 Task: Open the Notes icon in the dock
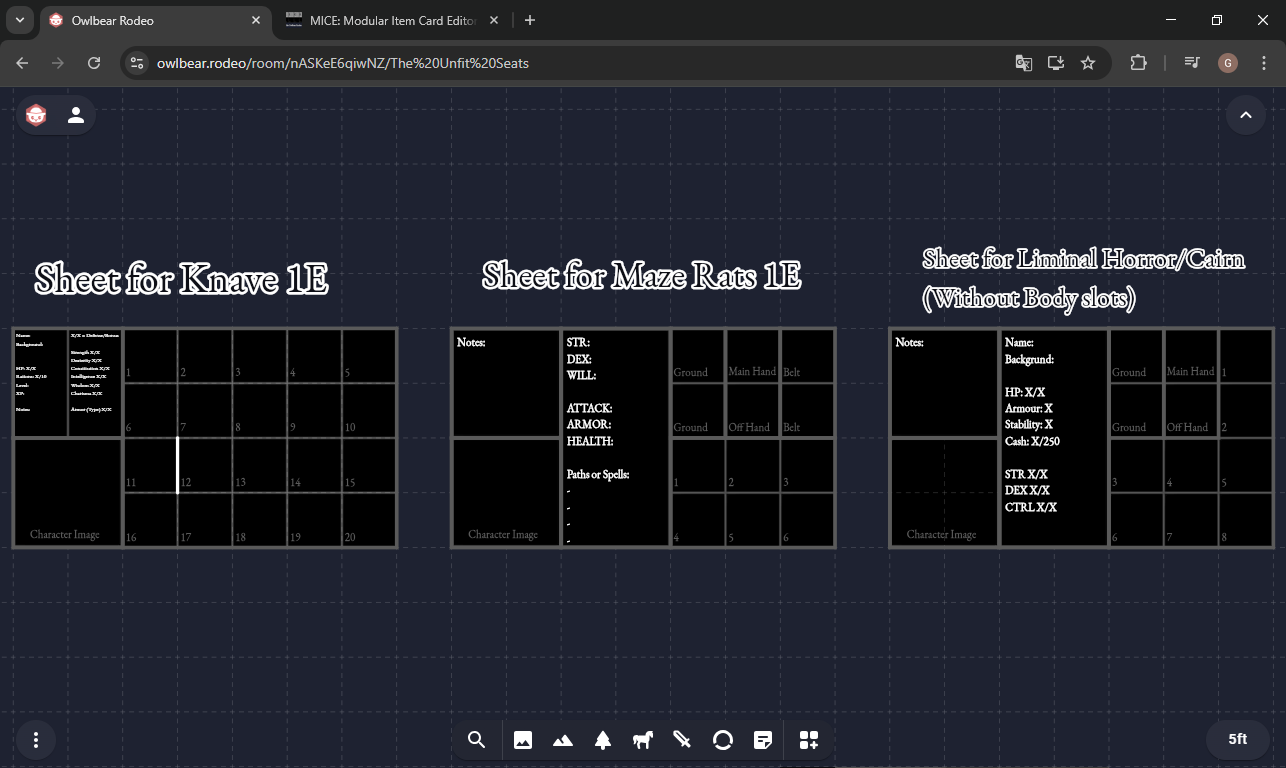tap(763, 740)
